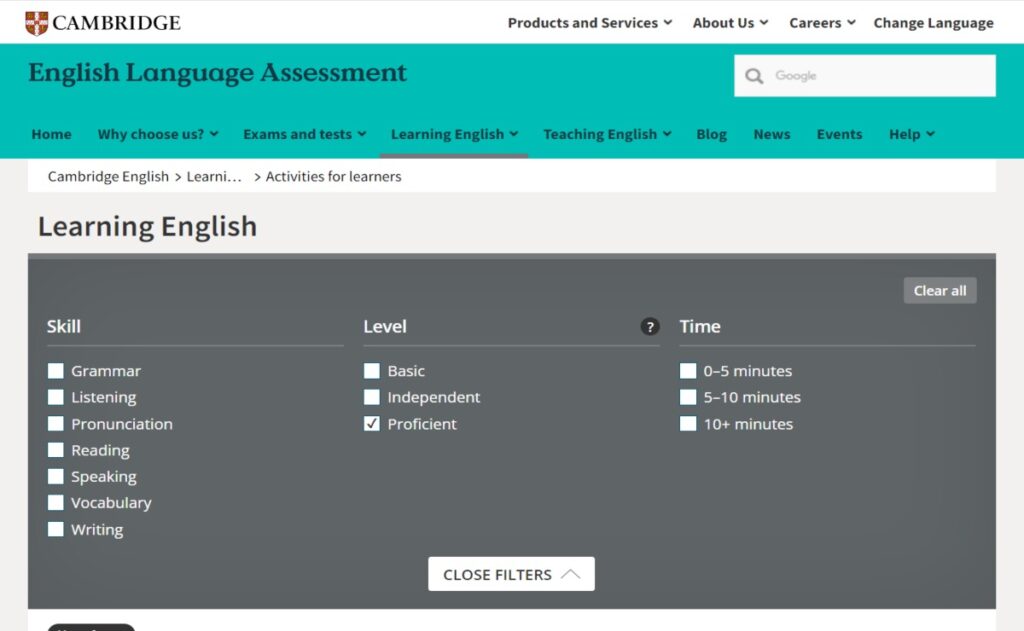Select the 5–10 minutes checkbox
The width and height of the screenshot is (1024, 631).
(x=688, y=397)
